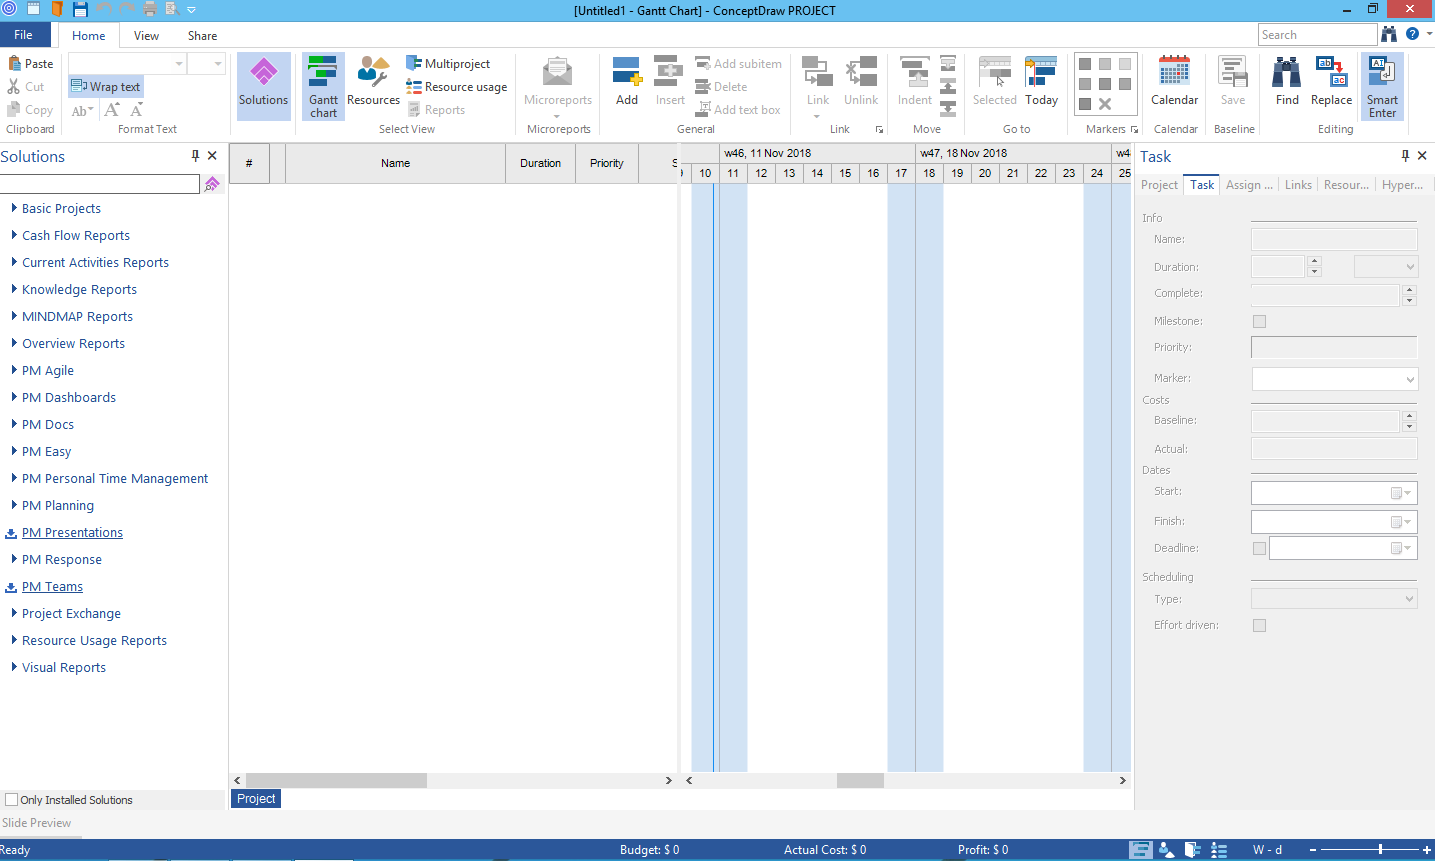Open PM Teams download link

point(52,587)
